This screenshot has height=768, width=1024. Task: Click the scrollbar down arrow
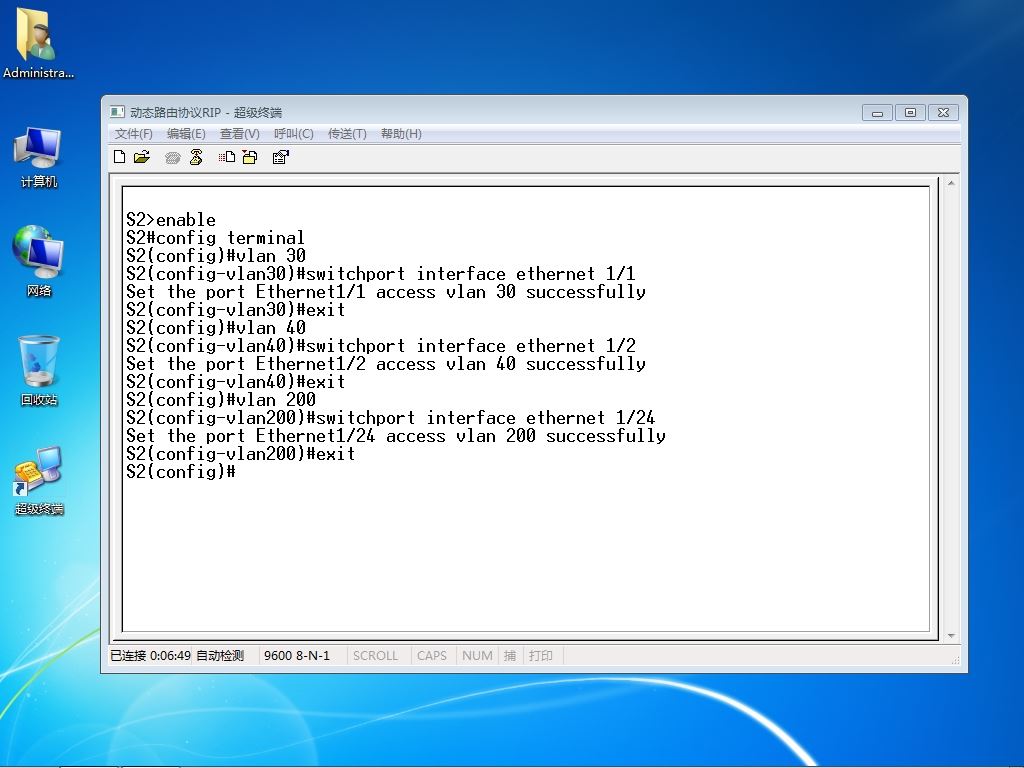click(951, 635)
